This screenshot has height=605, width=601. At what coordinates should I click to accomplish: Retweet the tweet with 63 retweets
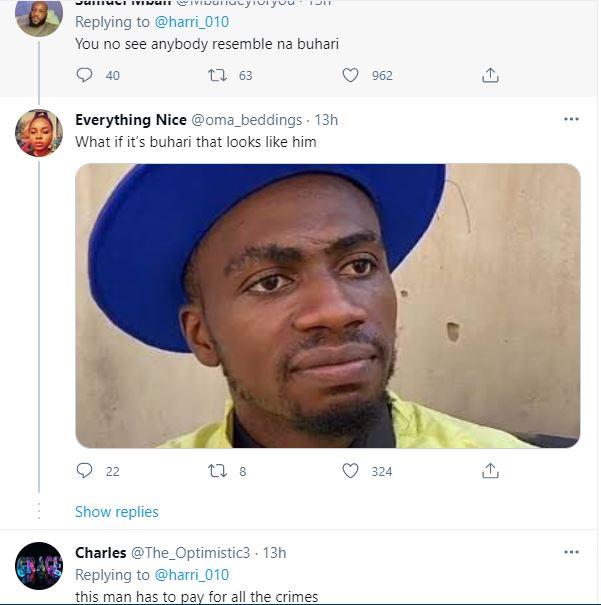pyautogui.click(x=217, y=75)
